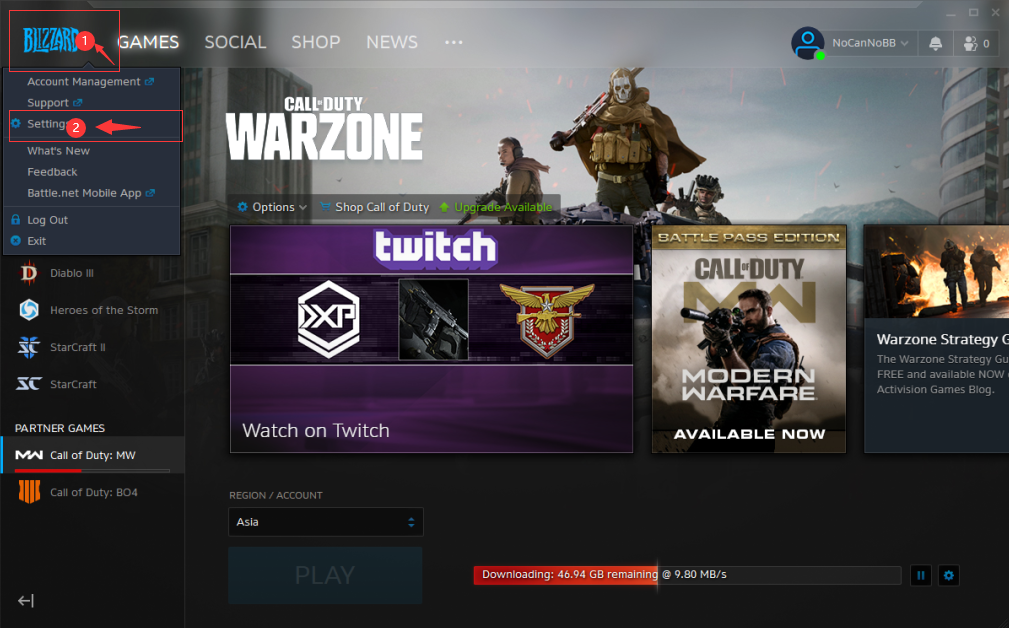Image resolution: width=1009 pixels, height=628 pixels.
Task: Expand the NoCanNoBB account menu
Action: click(870, 43)
